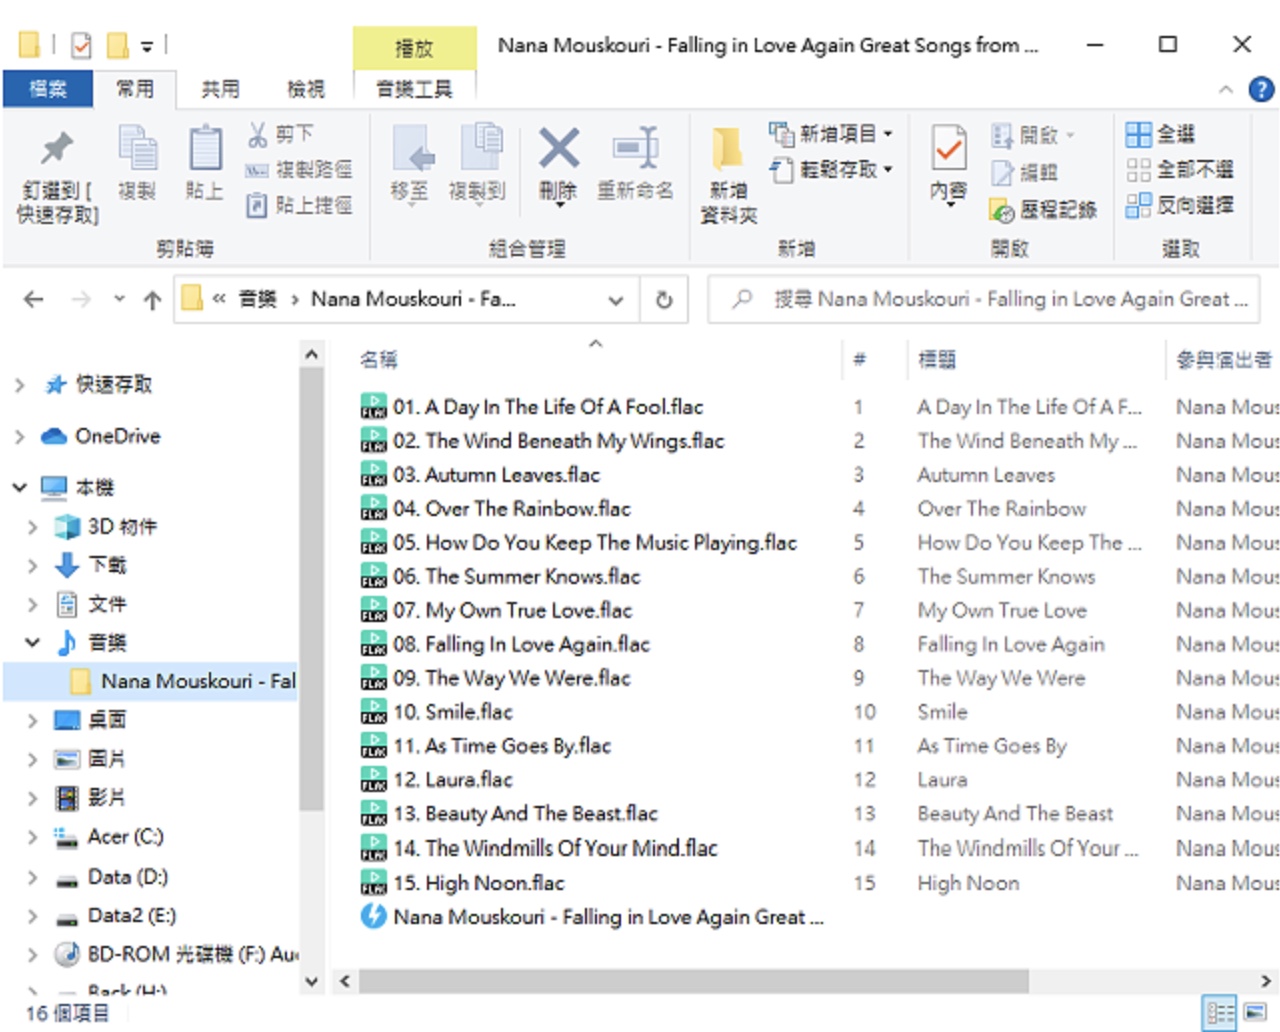The width and height of the screenshot is (1280, 1032).
Task: Open Explorer Help question mark icon
Action: pyautogui.click(x=1261, y=90)
